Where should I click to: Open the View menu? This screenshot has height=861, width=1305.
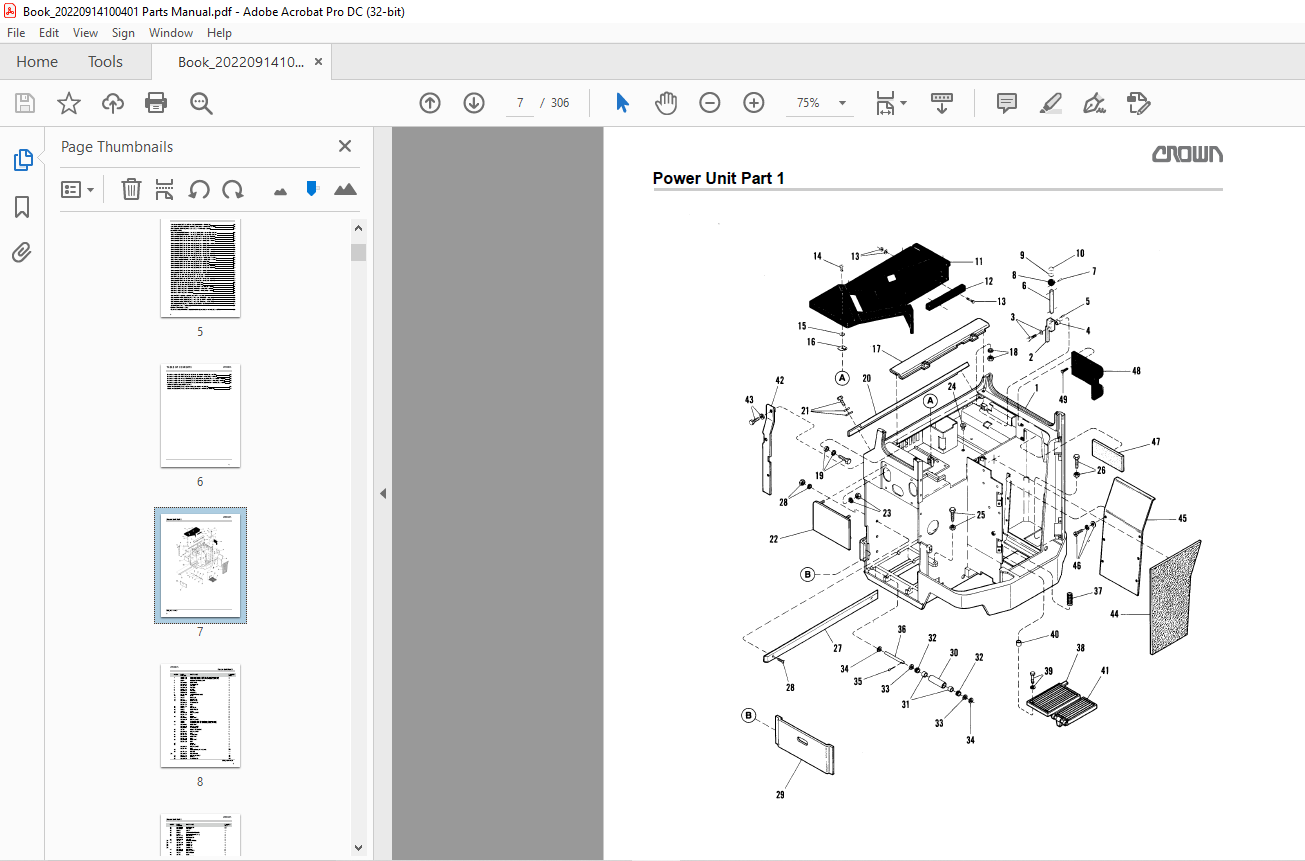coord(85,33)
